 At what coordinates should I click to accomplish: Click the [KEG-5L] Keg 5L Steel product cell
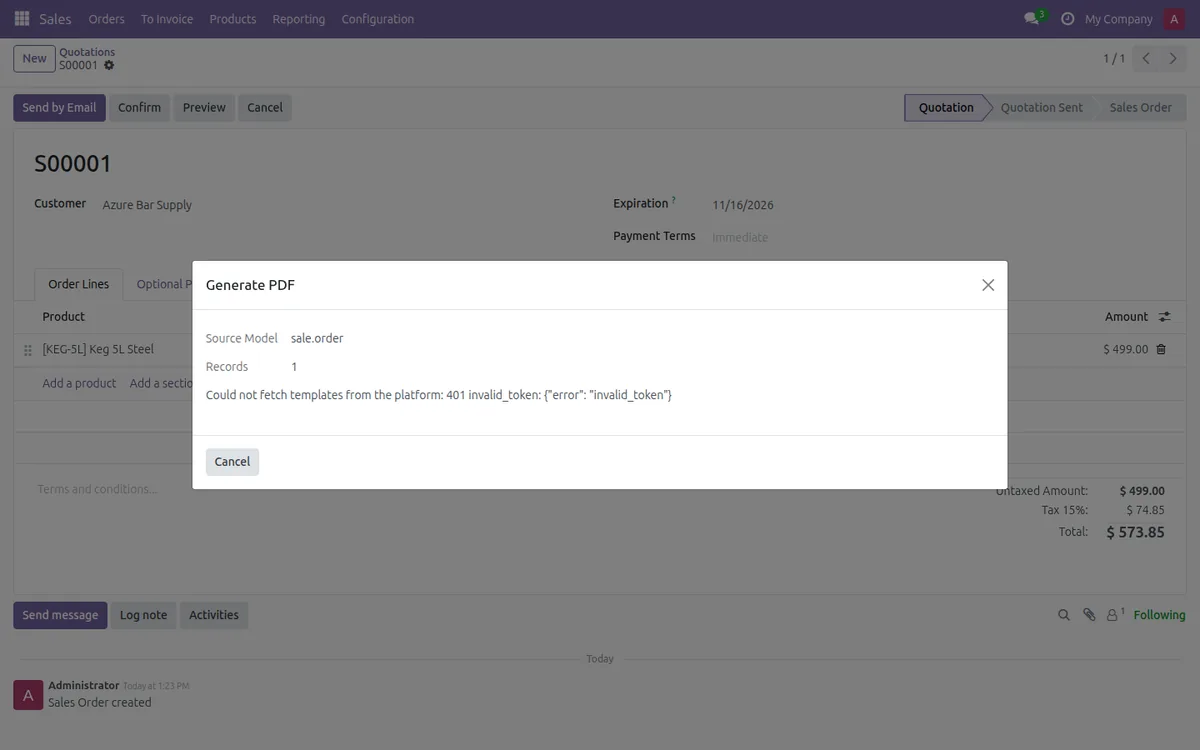[98, 349]
